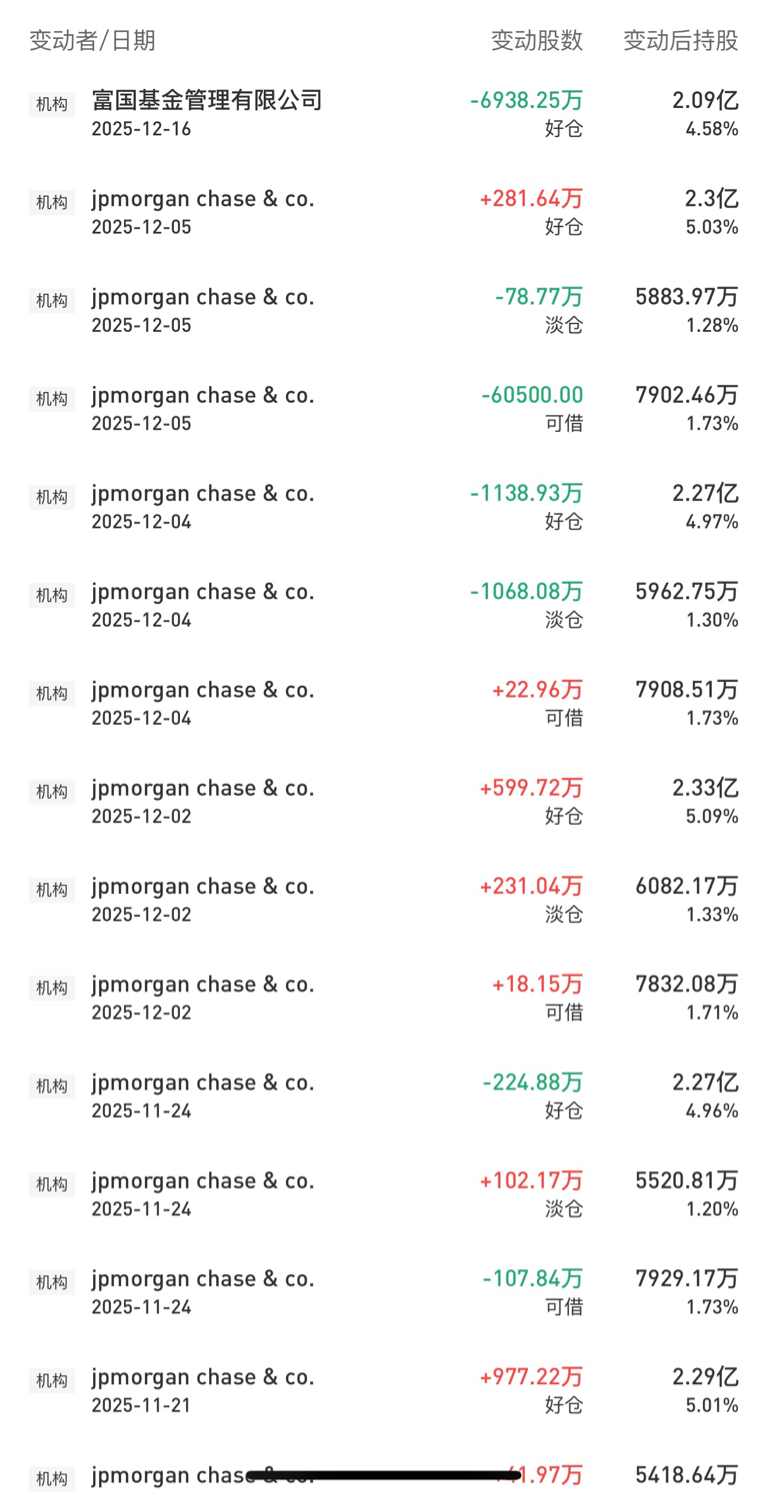
Task: Tap the 机构 badge on the -224.88万 row
Action: coord(52,1086)
